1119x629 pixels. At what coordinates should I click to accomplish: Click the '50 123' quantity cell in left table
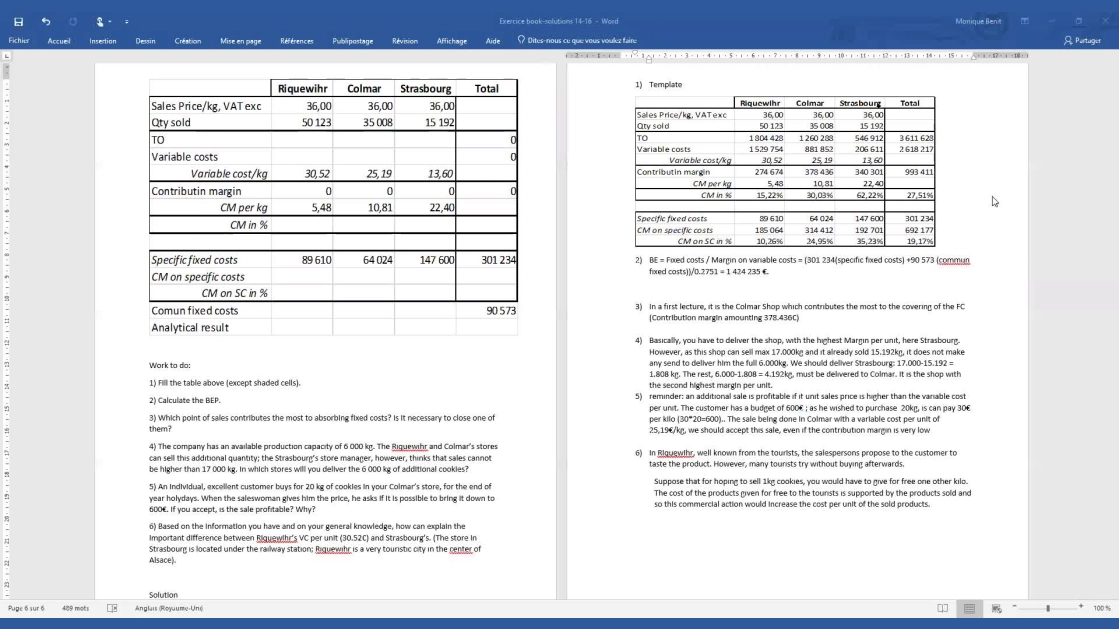pyautogui.click(x=316, y=122)
